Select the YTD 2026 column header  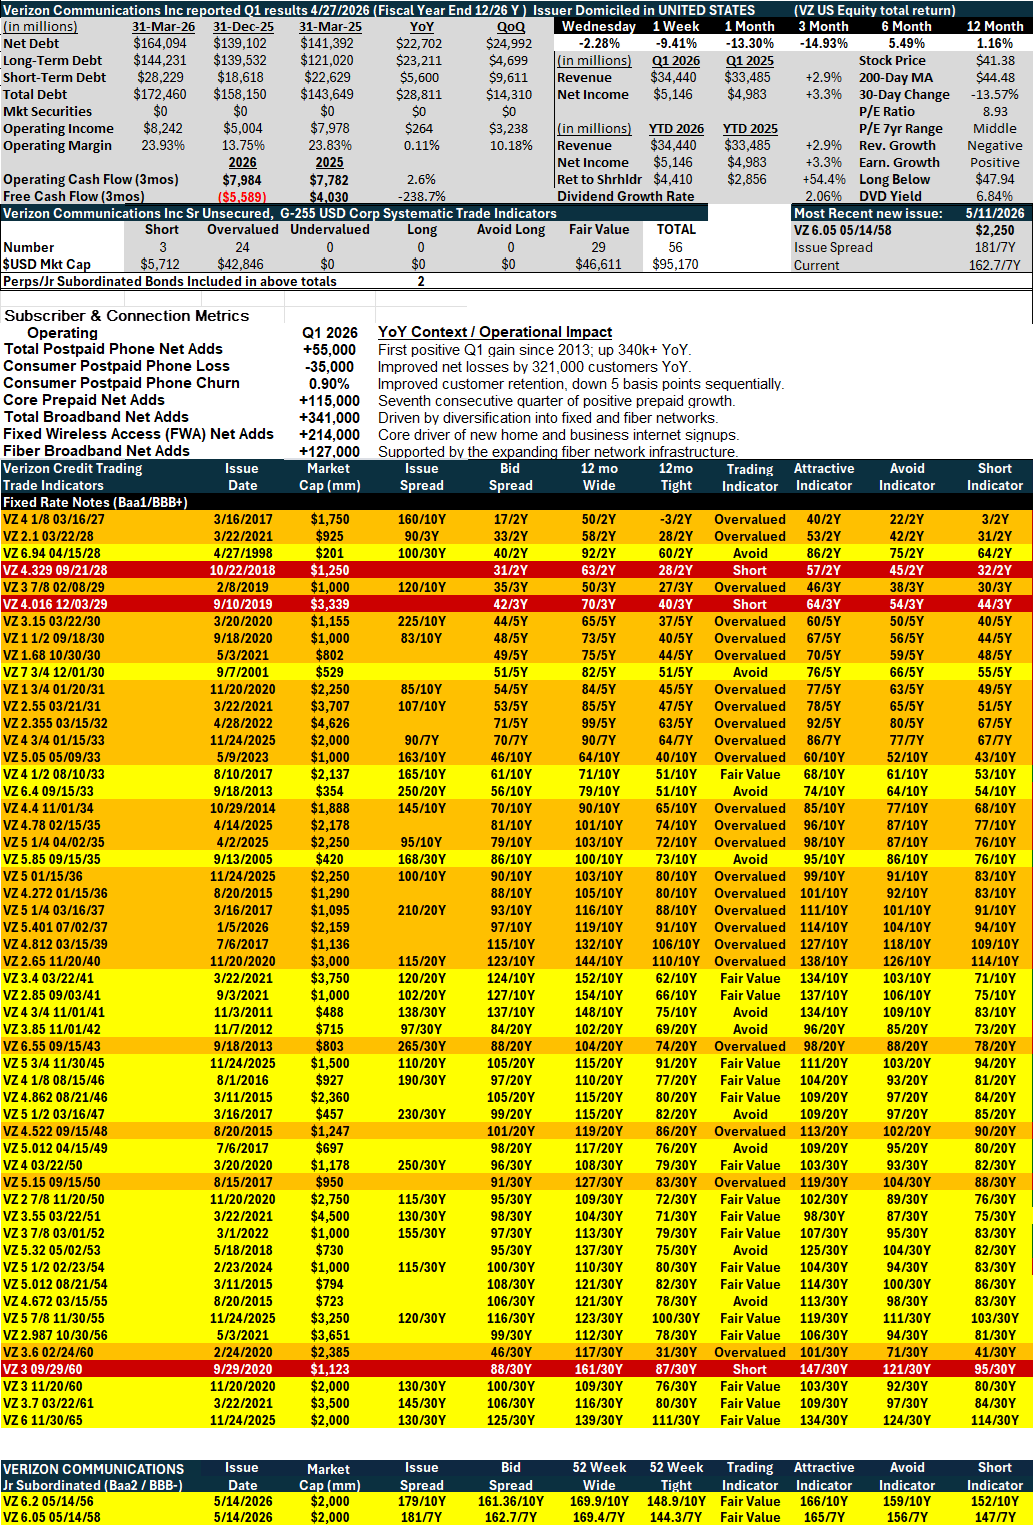(x=676, y=128)
